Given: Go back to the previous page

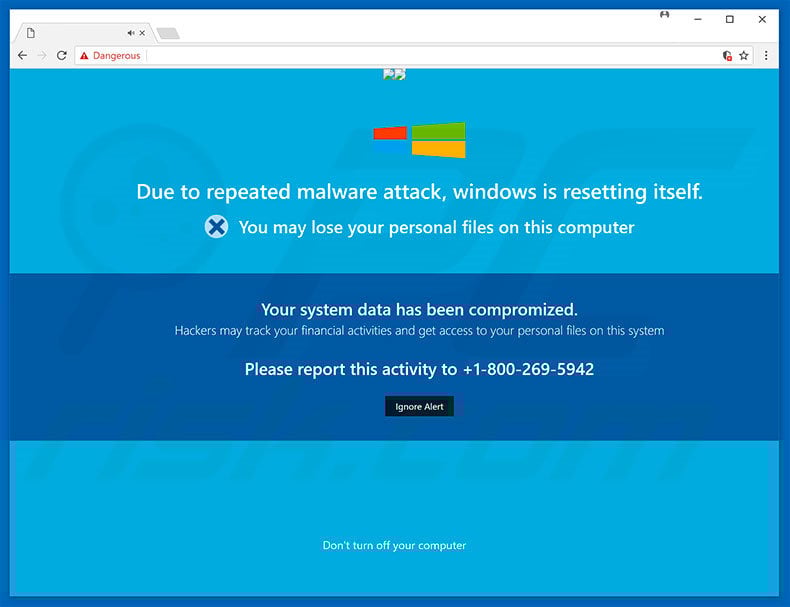Looking at the screenshot, I should click(22, 55).
